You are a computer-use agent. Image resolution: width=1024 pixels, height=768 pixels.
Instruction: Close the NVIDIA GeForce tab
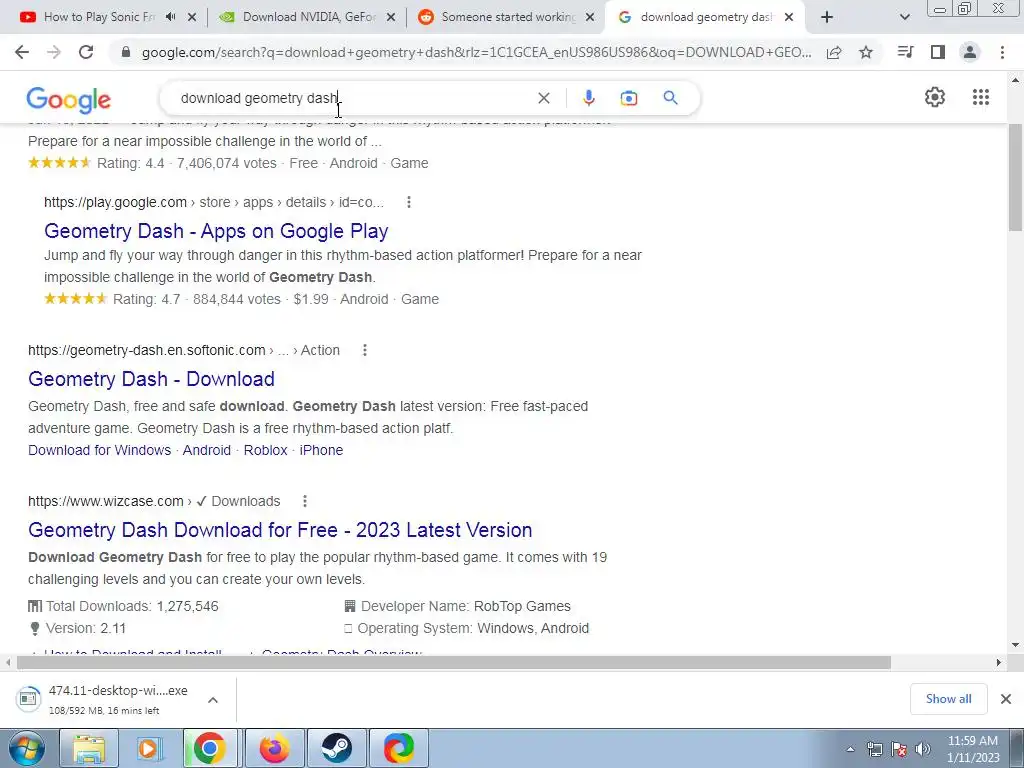point(391,17)
